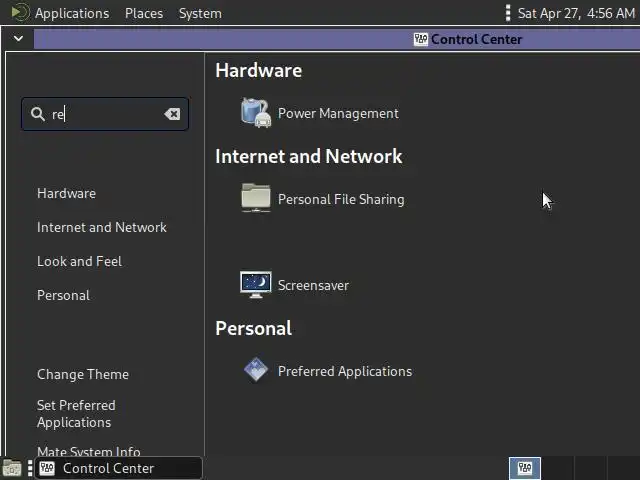
Task: Select the Change Theme common task
Action: pyautogui.click(x=82, y=374)
